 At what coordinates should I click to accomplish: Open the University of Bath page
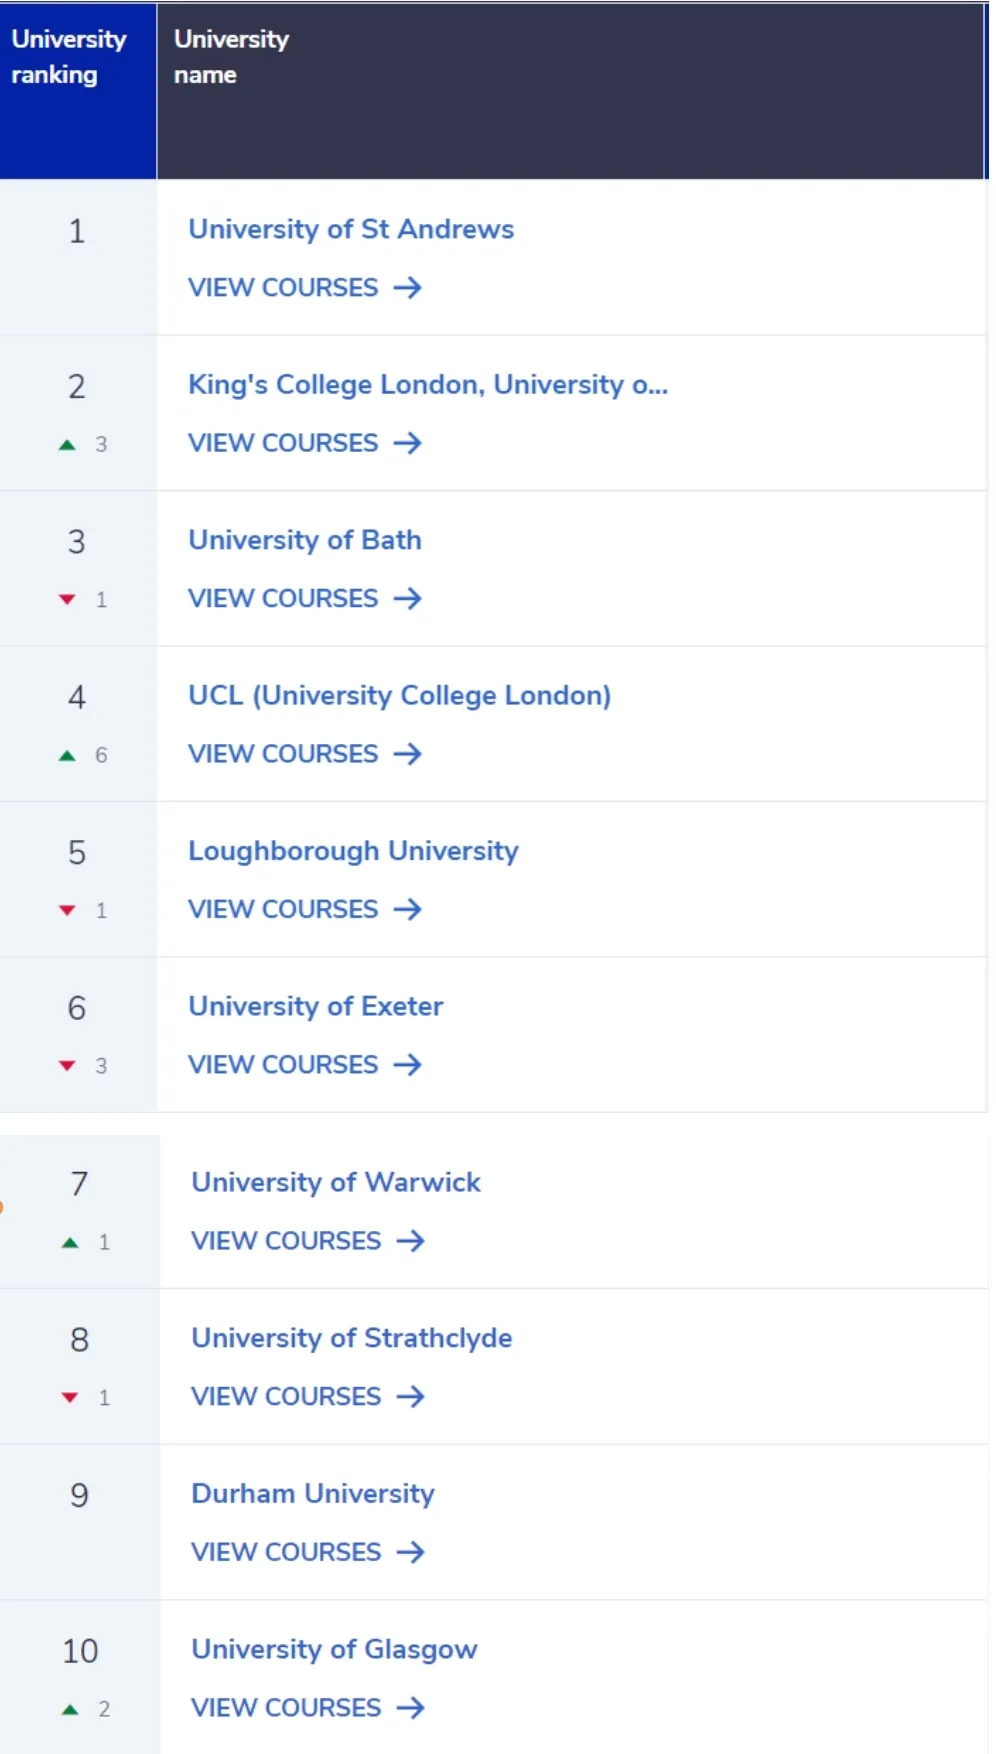click(x=305, y=540)
